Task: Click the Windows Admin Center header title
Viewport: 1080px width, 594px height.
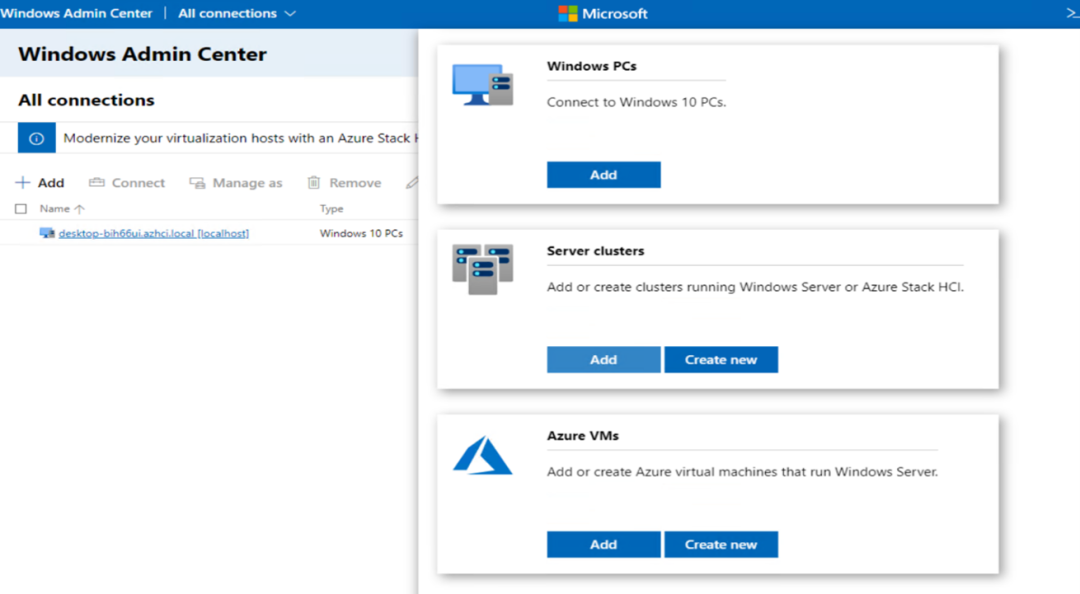Action: point(76,14)
